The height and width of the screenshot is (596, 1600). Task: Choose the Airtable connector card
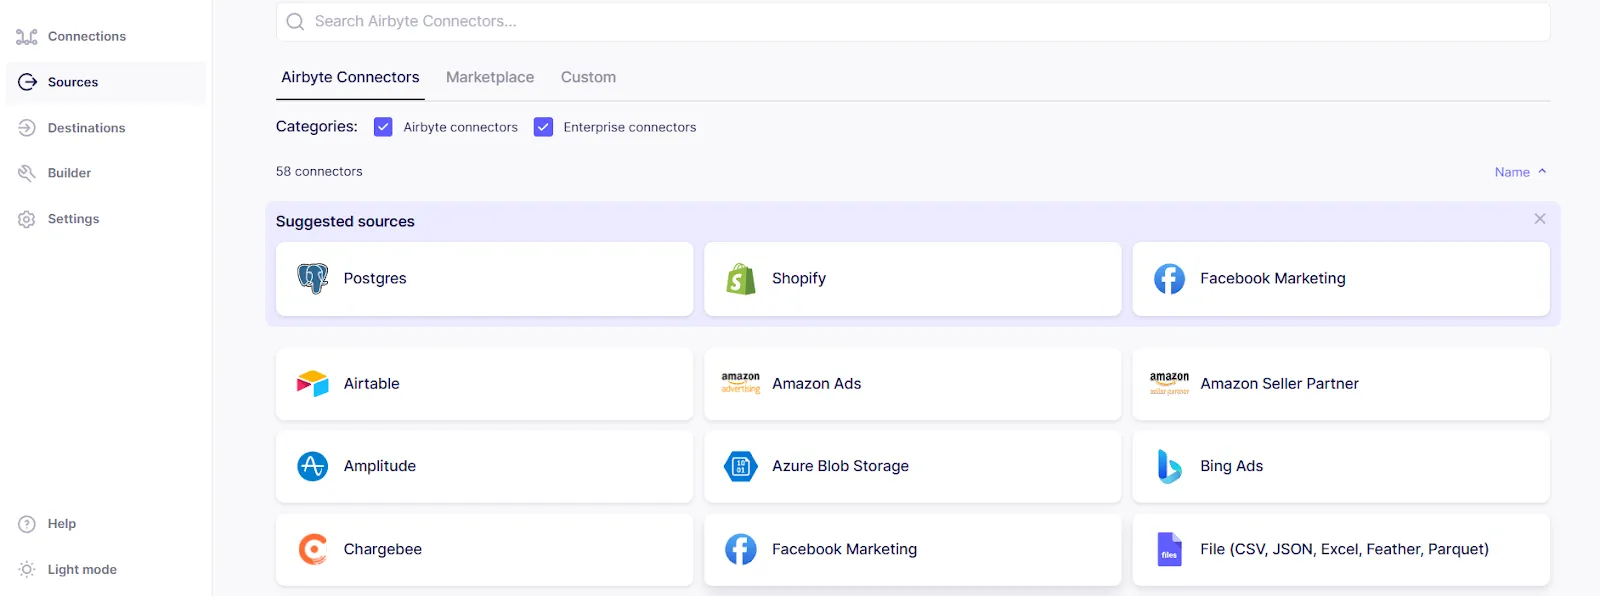(x=484, y=384)
